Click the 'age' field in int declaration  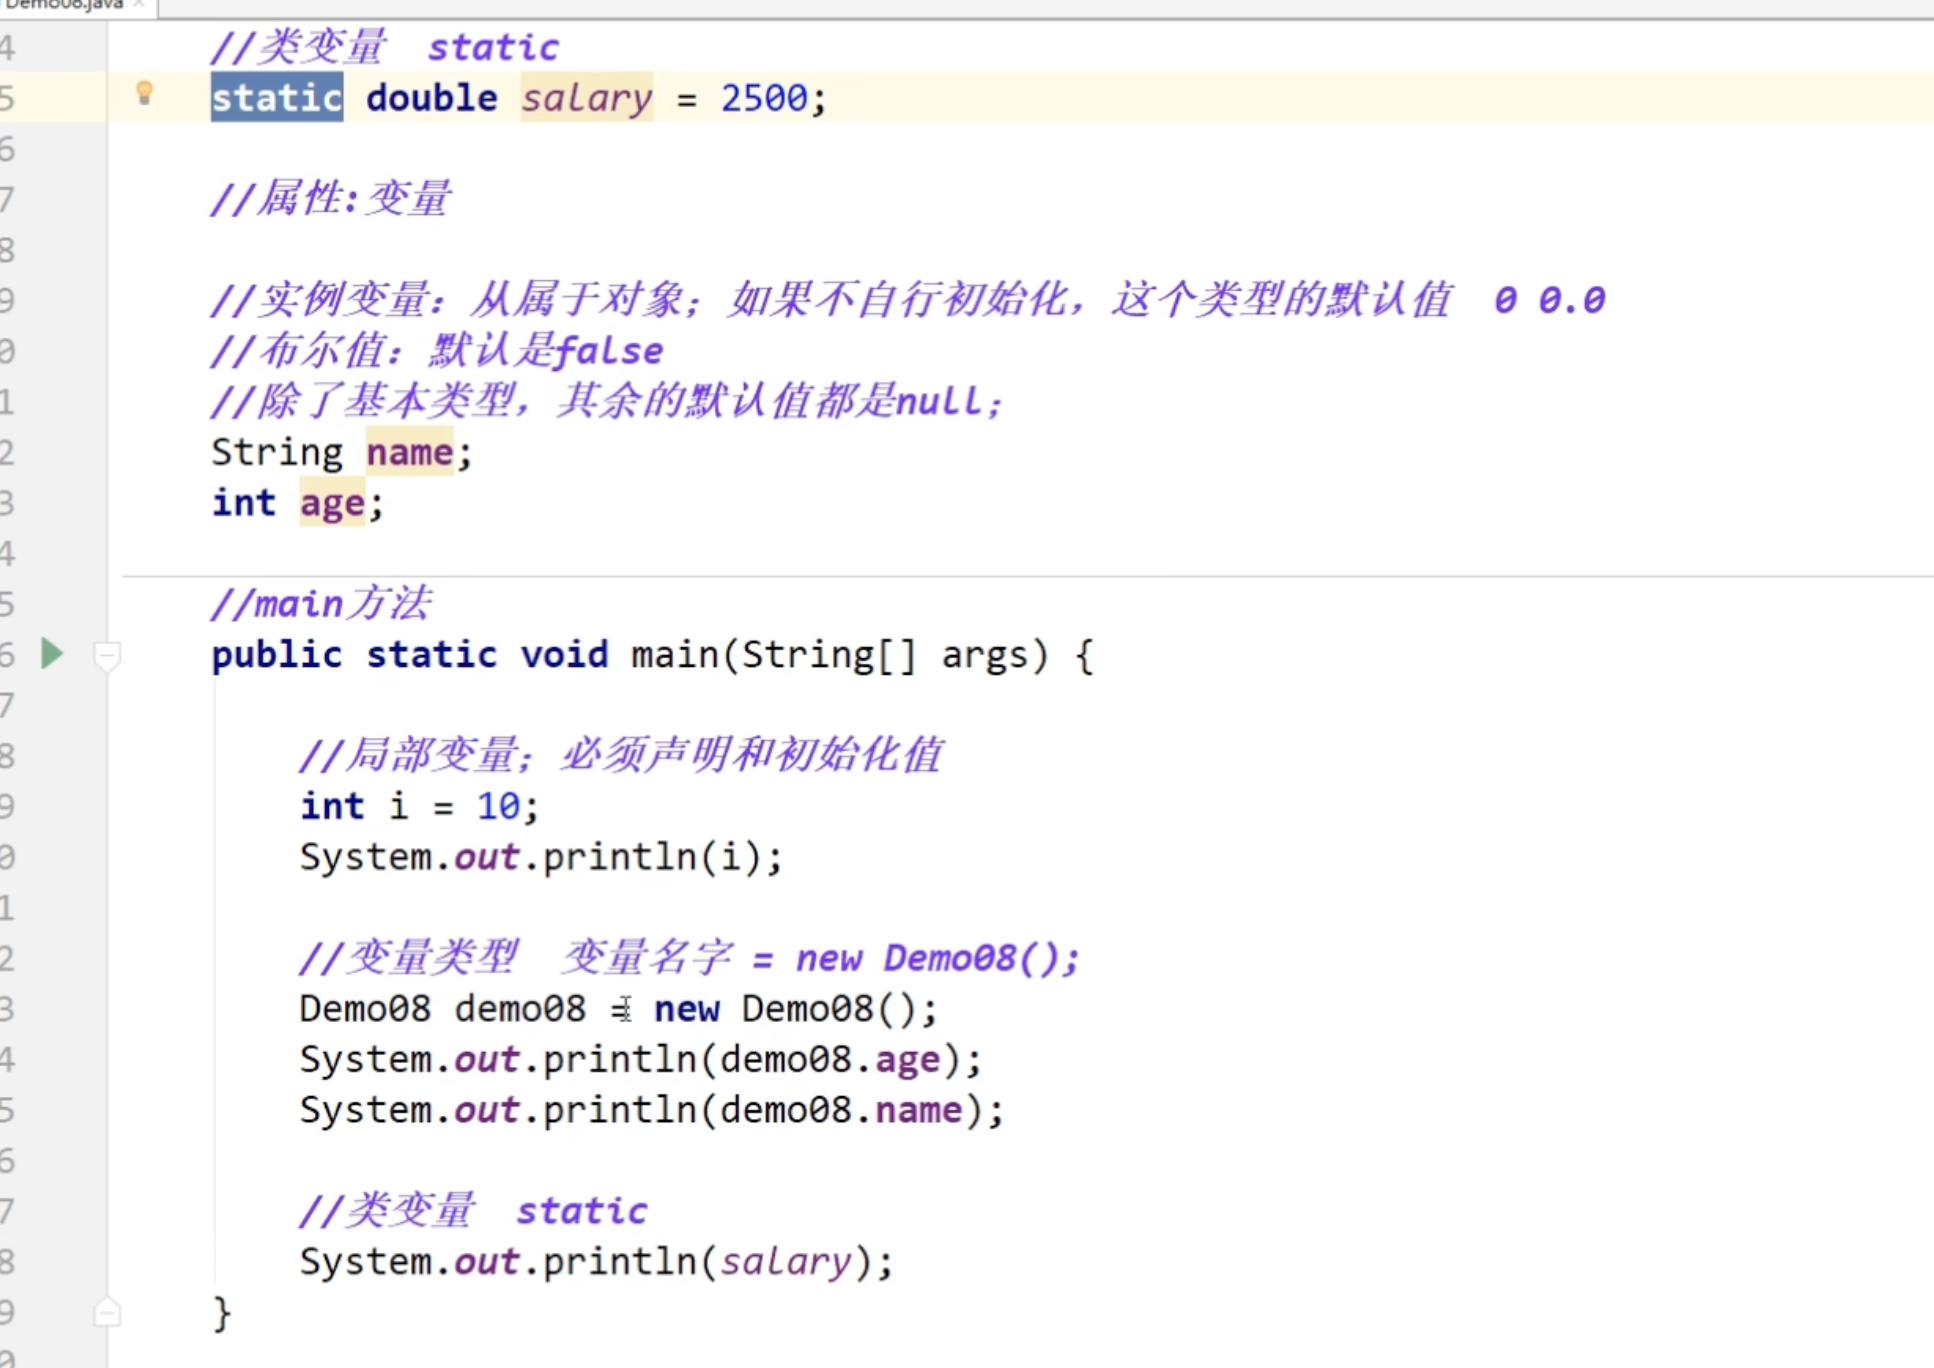point(332,503)
